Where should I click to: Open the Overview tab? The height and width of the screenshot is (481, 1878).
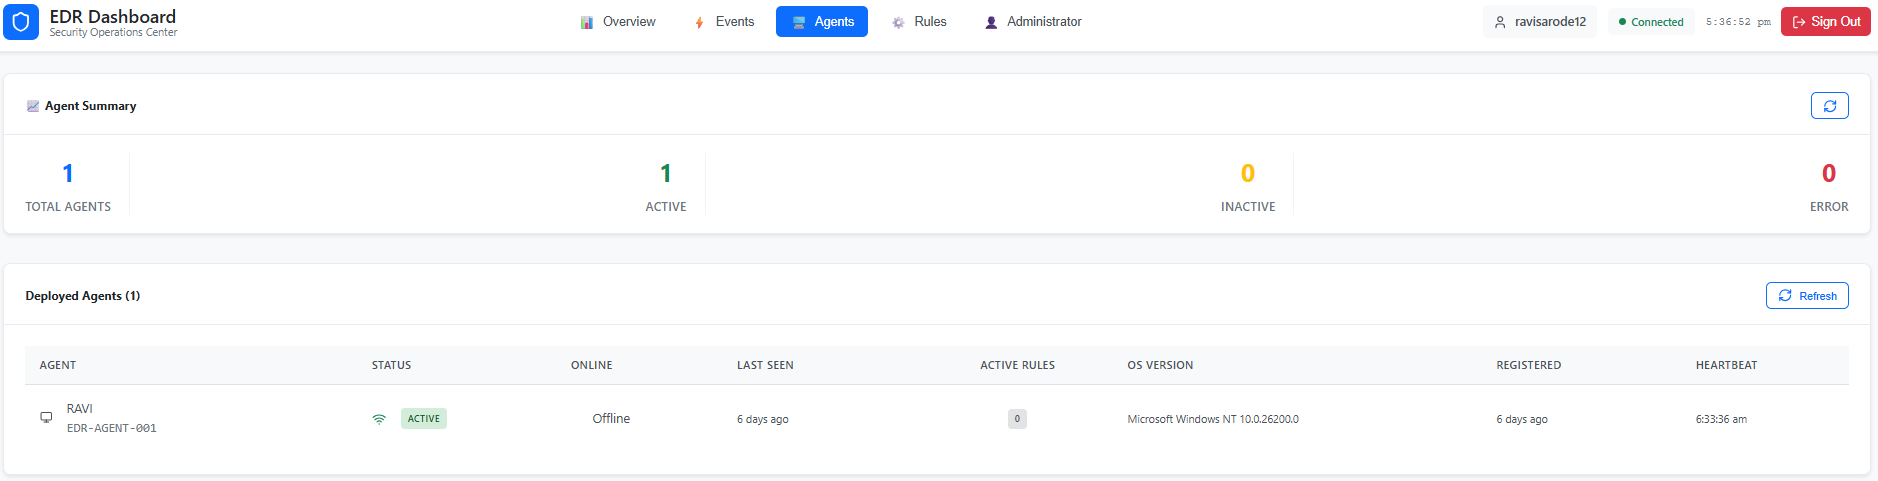click(618, 22)
